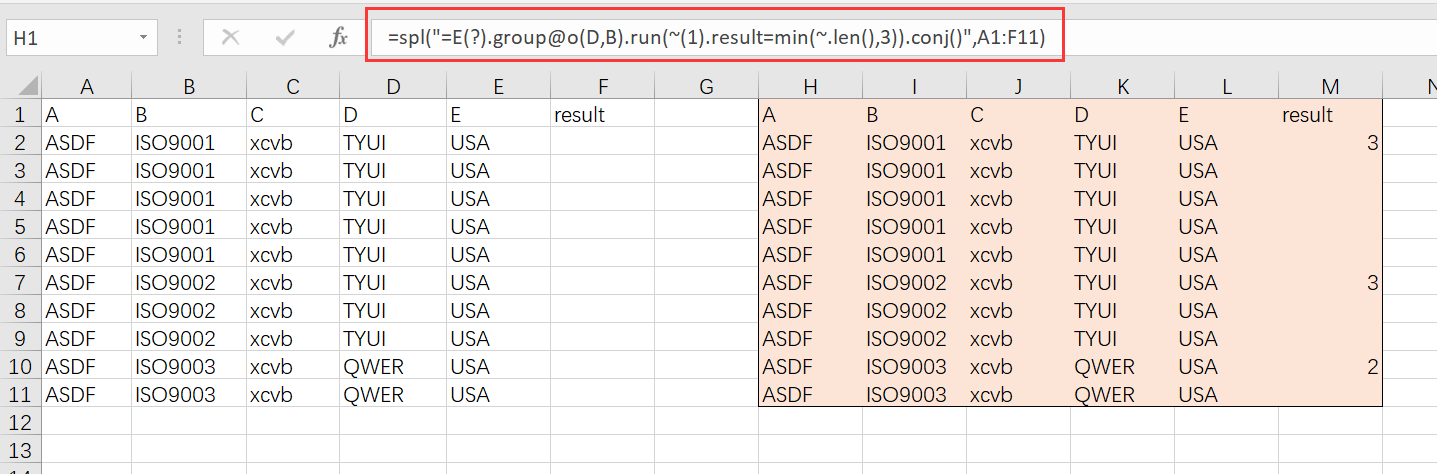Click the three-dot Name Box resize handle

pyautogui.click(x=180, y=38)
